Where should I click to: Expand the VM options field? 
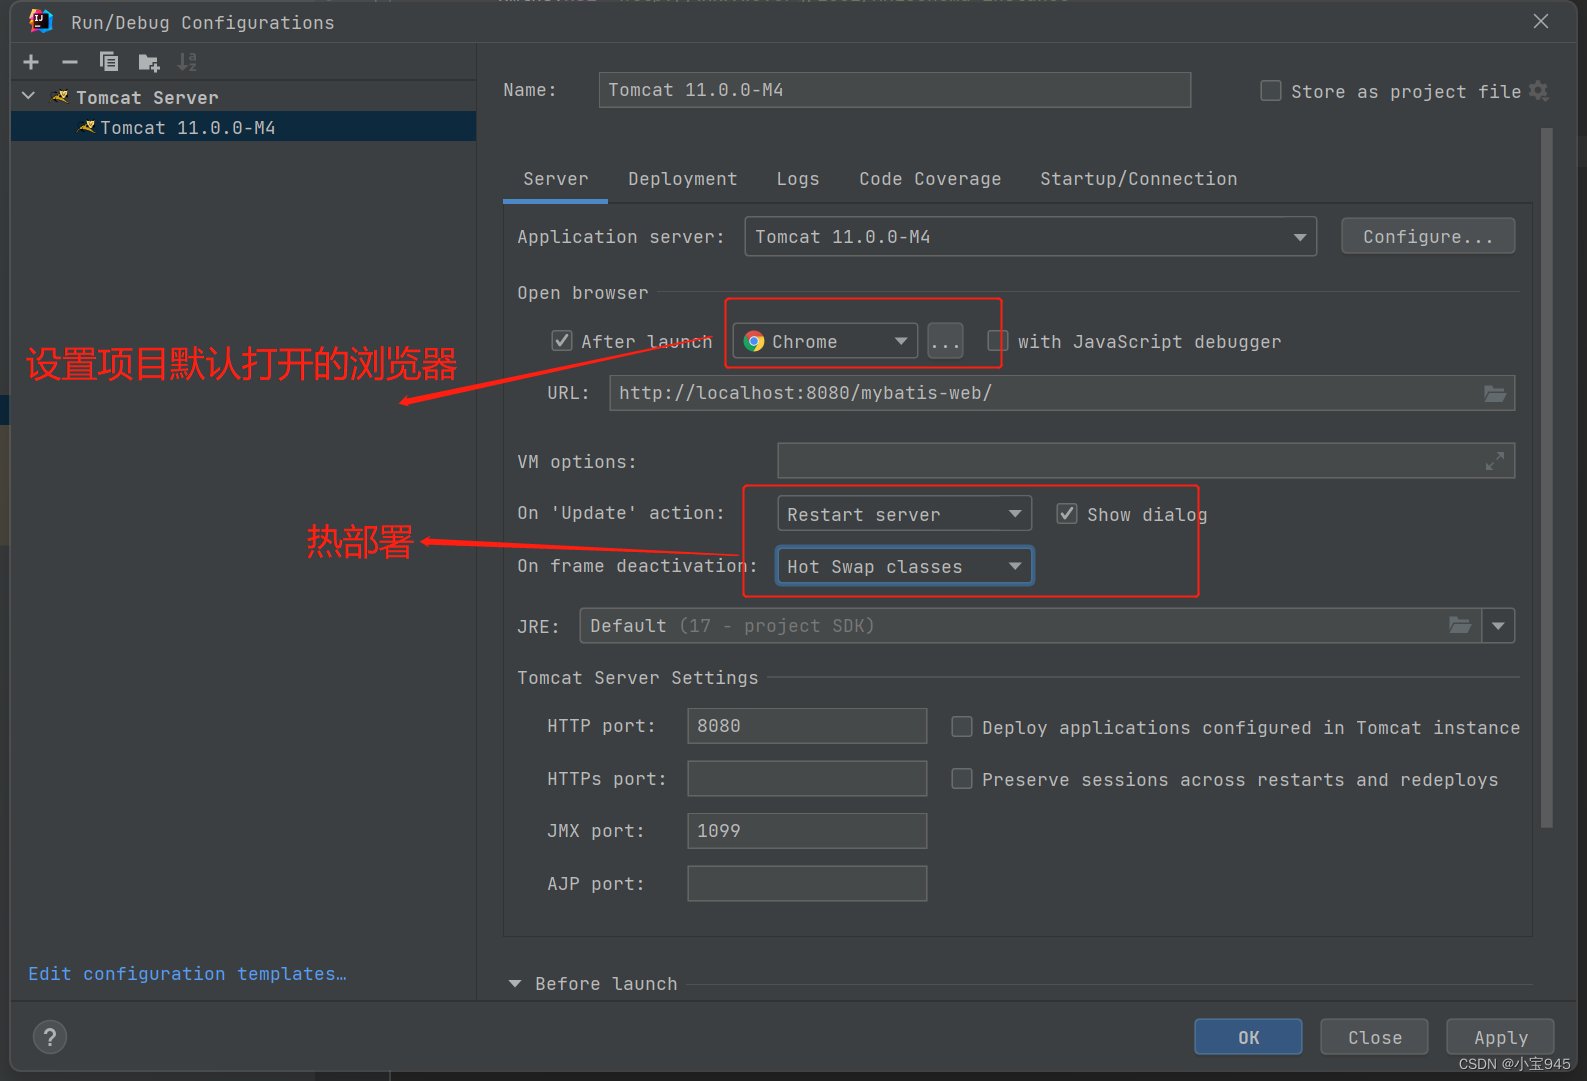tap(1494, 461)
